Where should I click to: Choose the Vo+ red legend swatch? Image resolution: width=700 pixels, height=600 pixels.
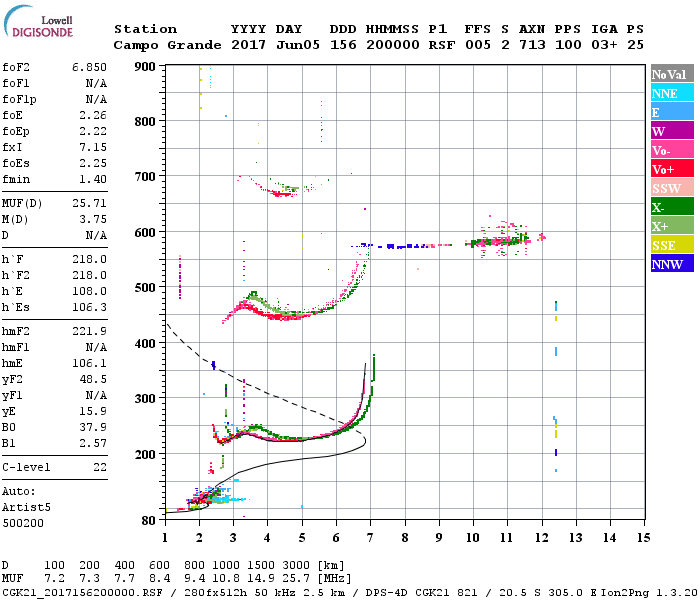[x=671, y=170]
